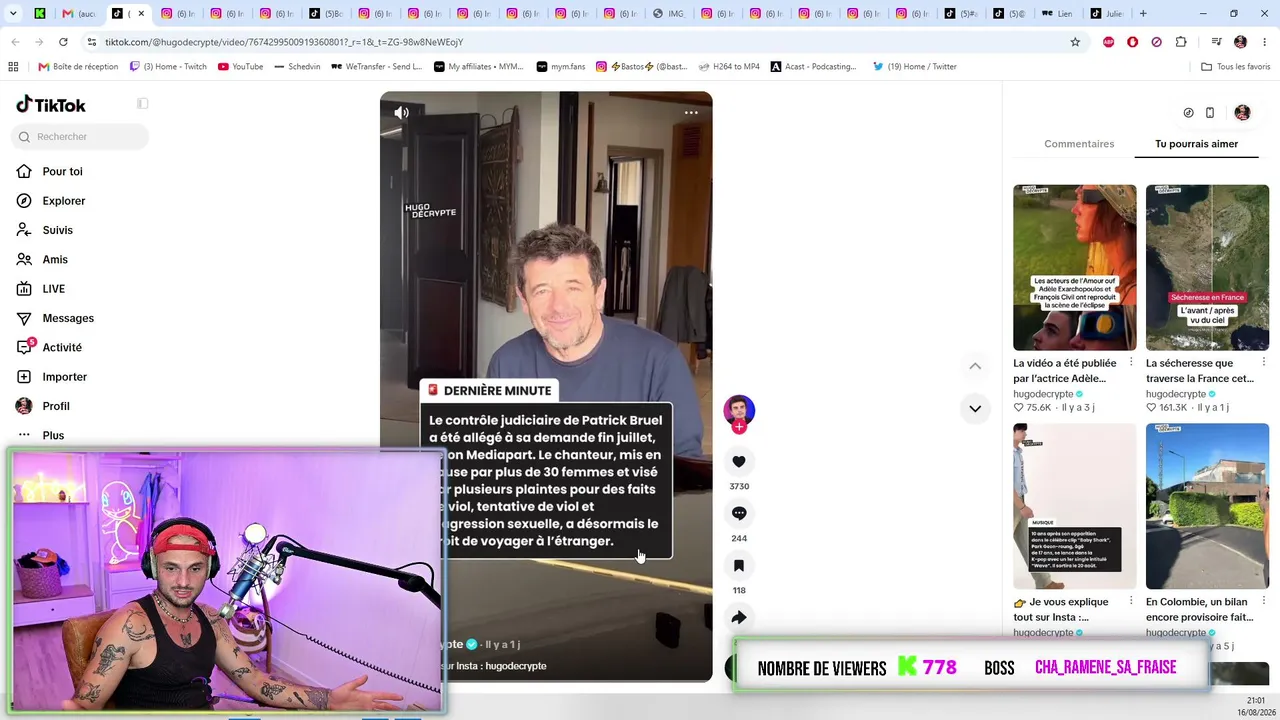Open the TikTok coins icon in top right

1188,113
